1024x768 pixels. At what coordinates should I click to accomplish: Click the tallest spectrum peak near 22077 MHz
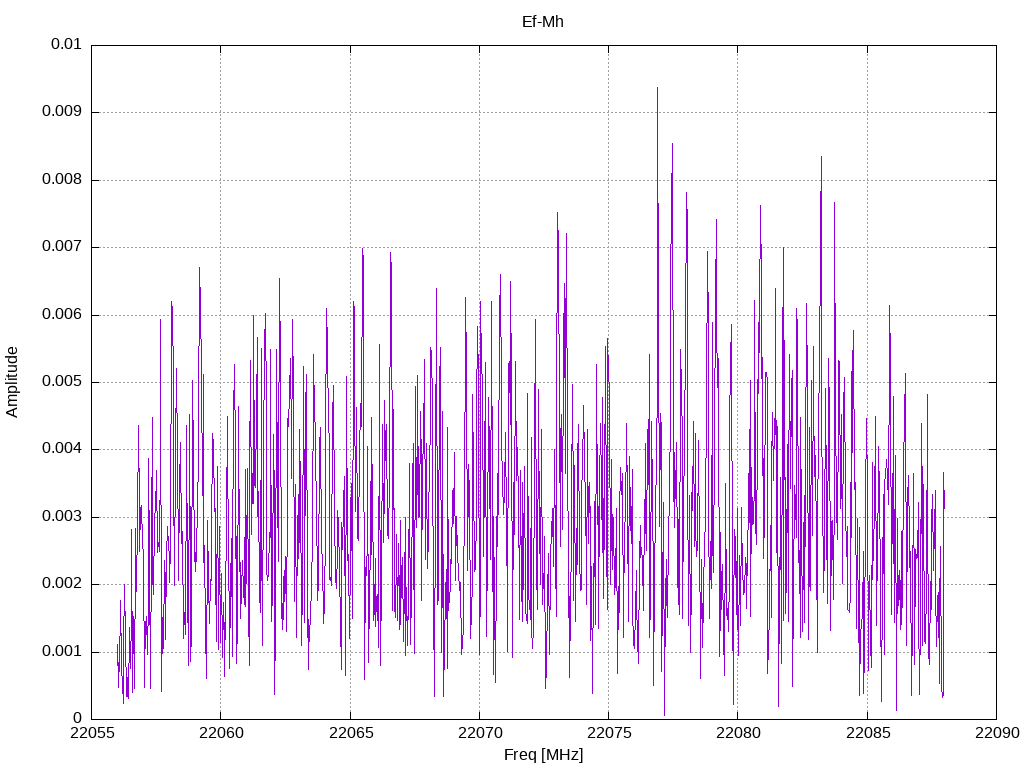point(657,88)
